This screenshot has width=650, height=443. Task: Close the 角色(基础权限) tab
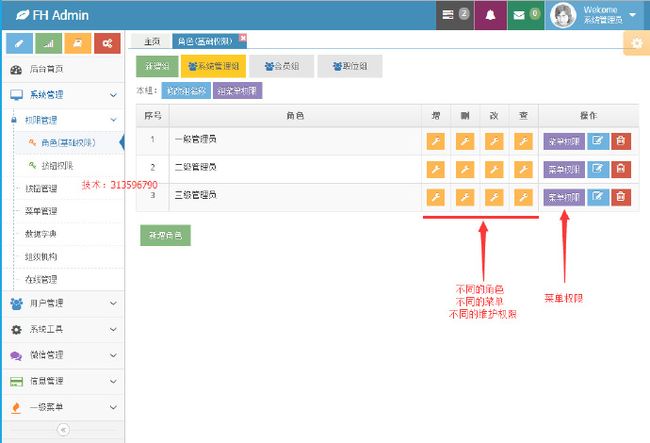coord(243,38)
